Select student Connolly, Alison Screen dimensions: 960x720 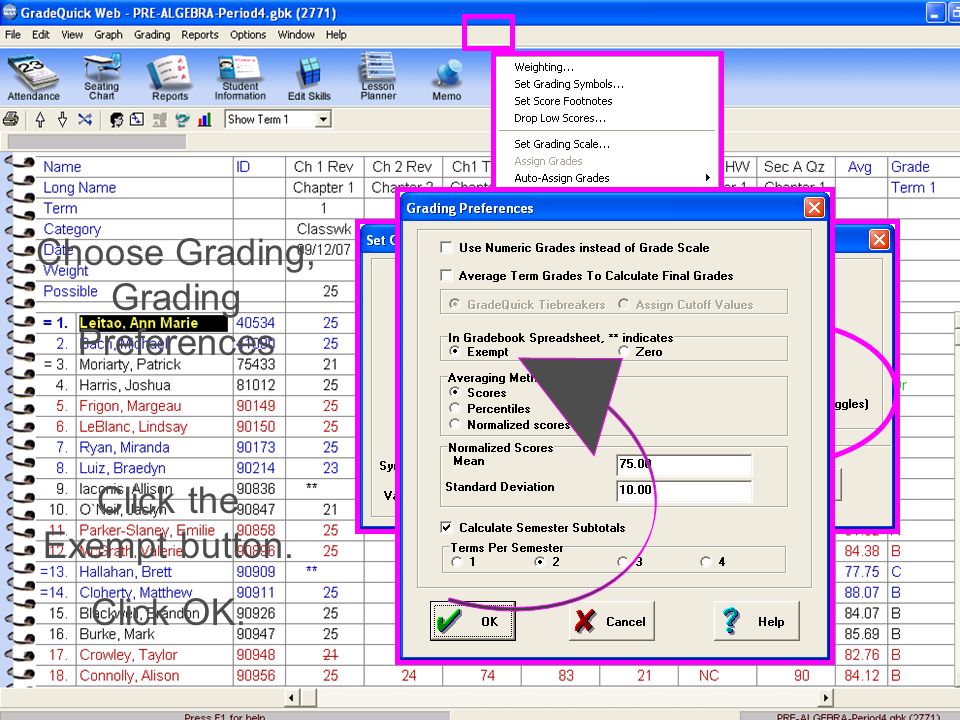pos(129,675)
